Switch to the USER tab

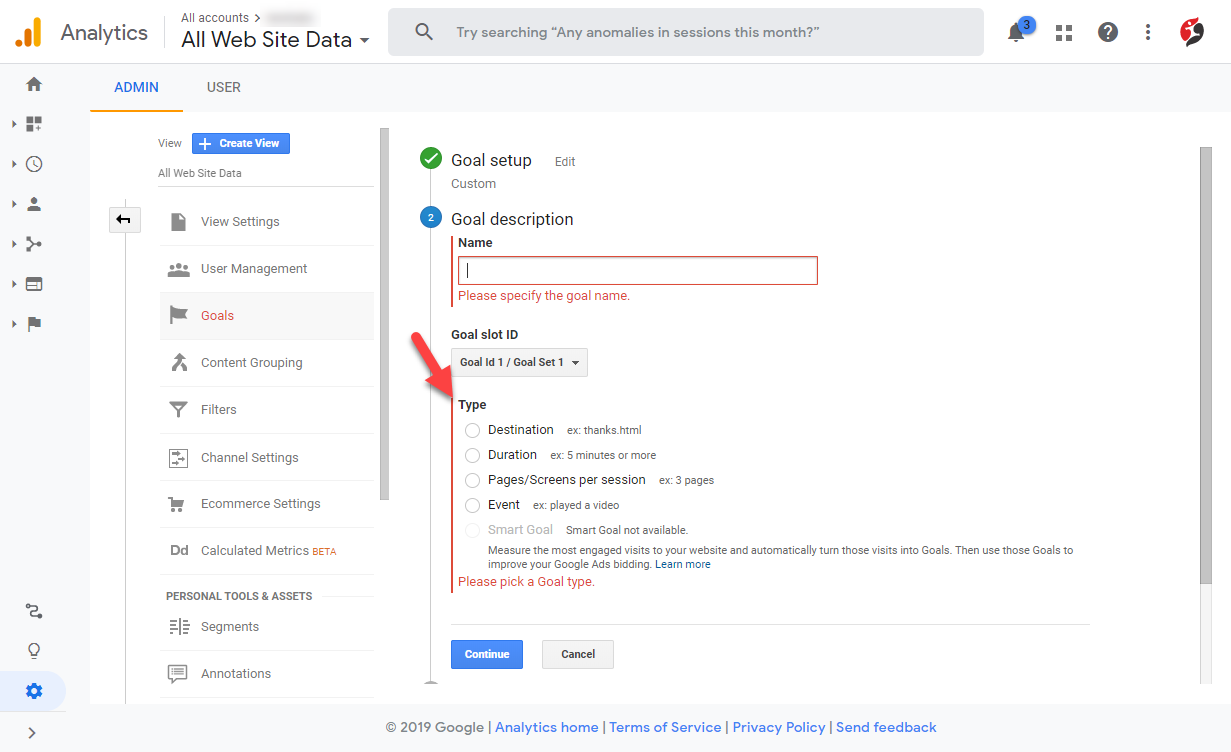[223, 87]
